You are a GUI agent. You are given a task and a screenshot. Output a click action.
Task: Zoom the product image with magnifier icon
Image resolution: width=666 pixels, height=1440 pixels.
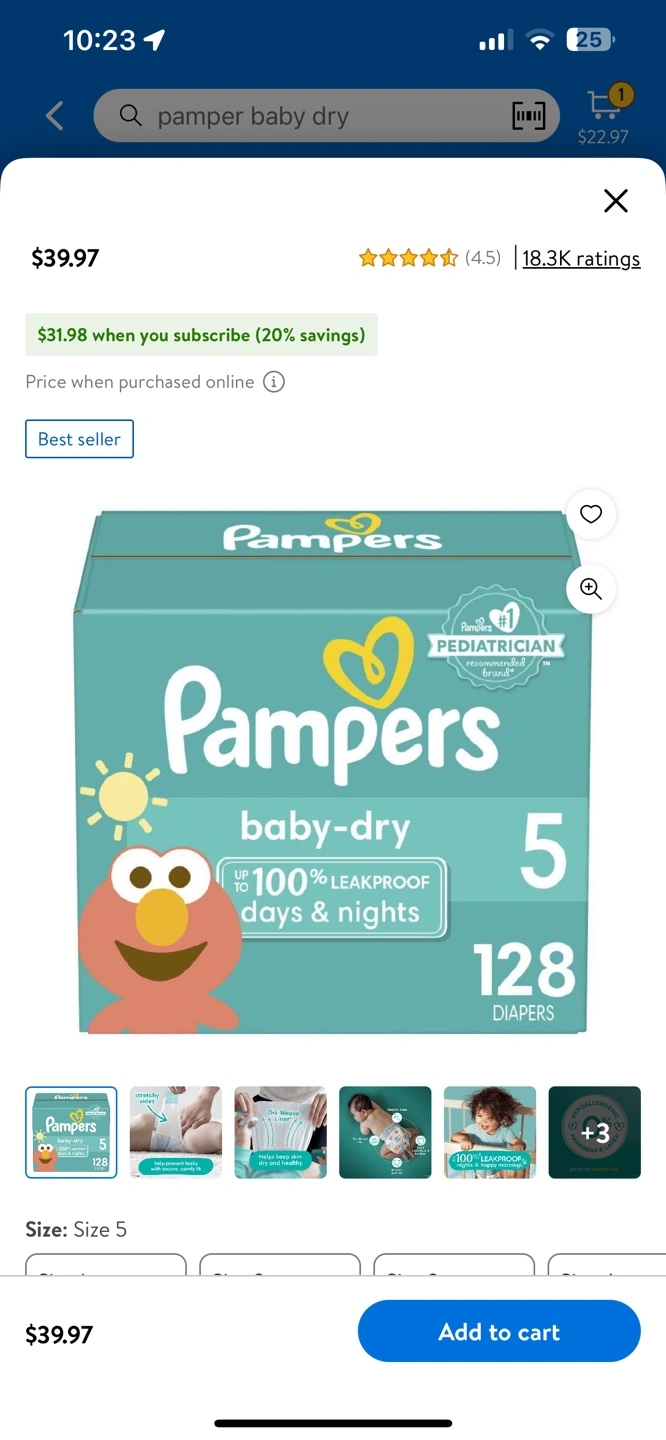coord(591,589)
